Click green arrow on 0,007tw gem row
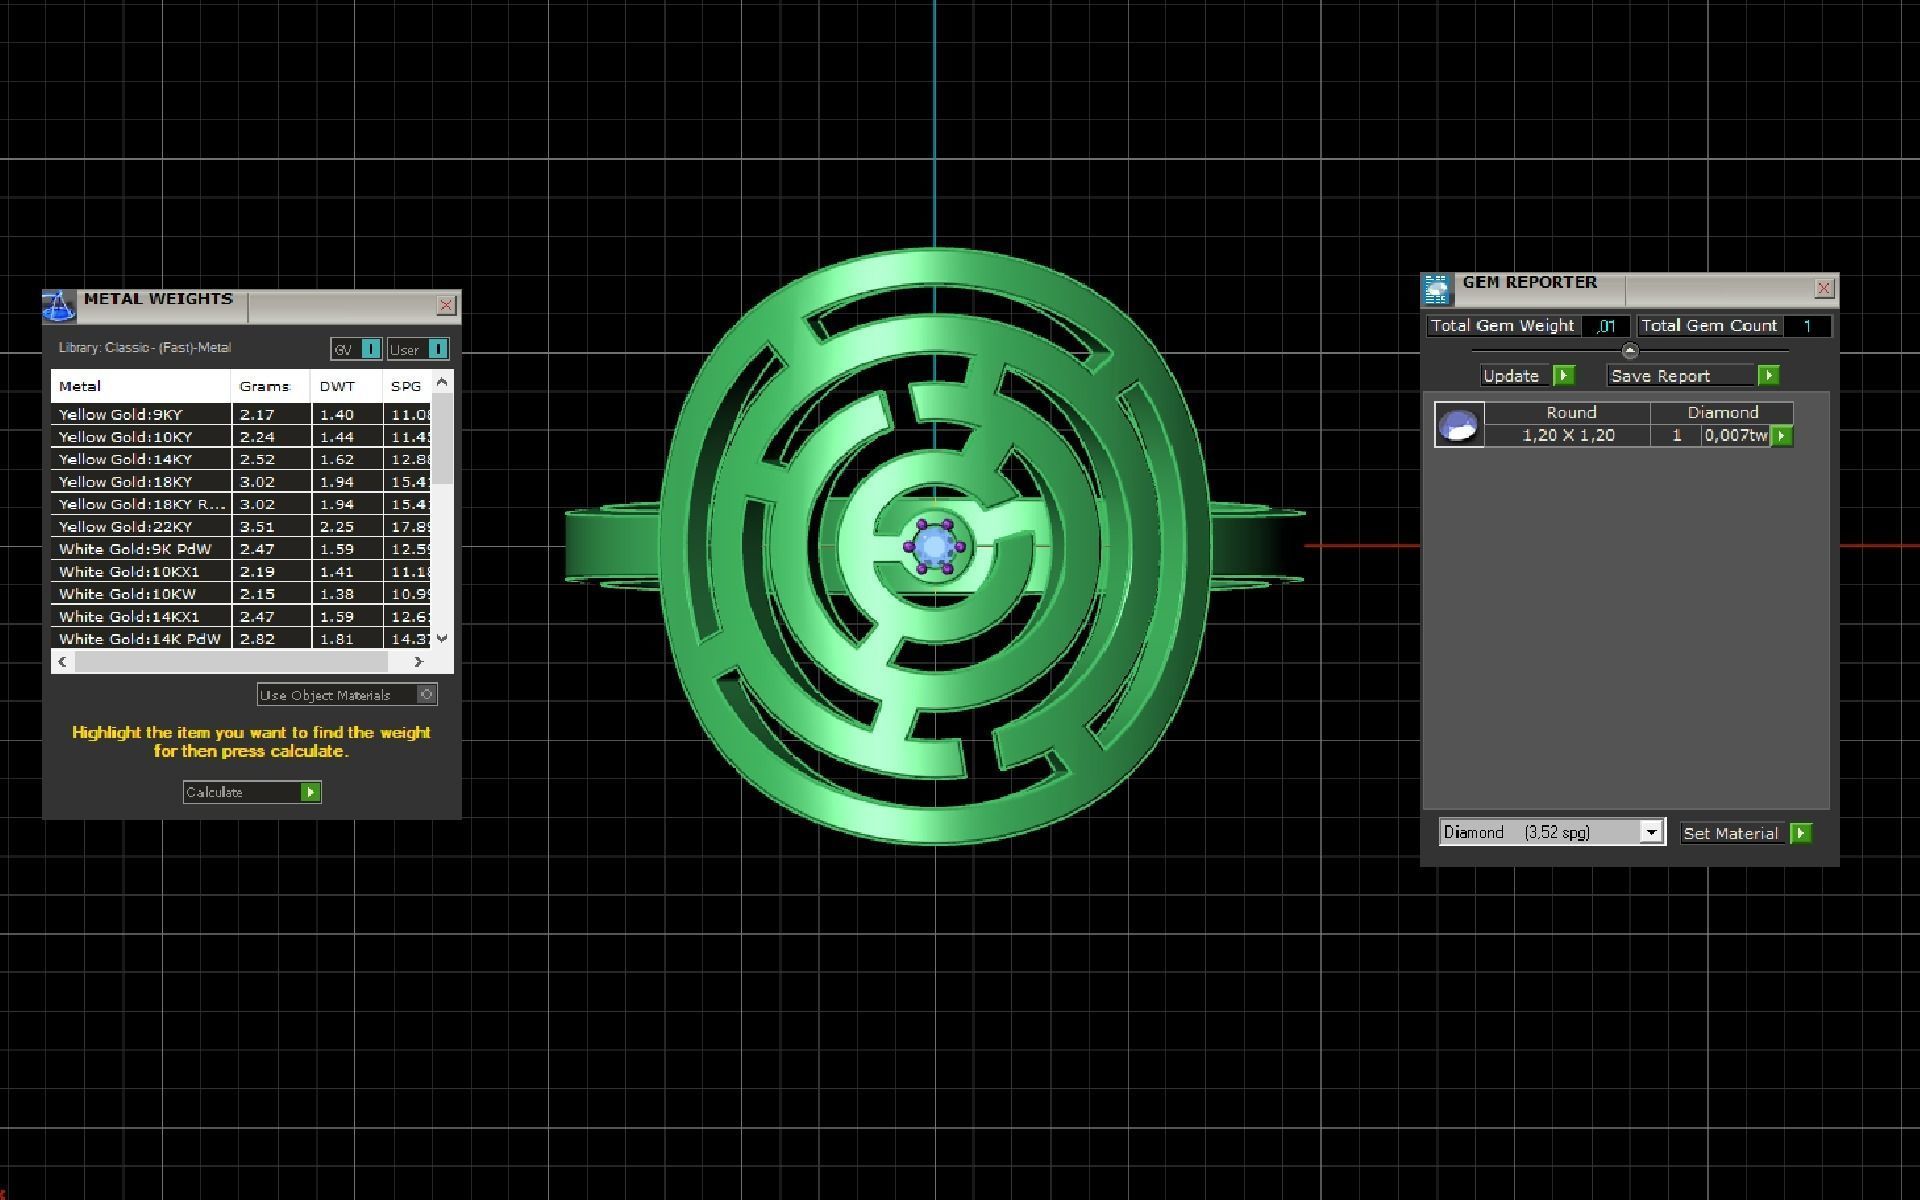Viewport: 1920px width, 1200px height. tap(1782, 436)
